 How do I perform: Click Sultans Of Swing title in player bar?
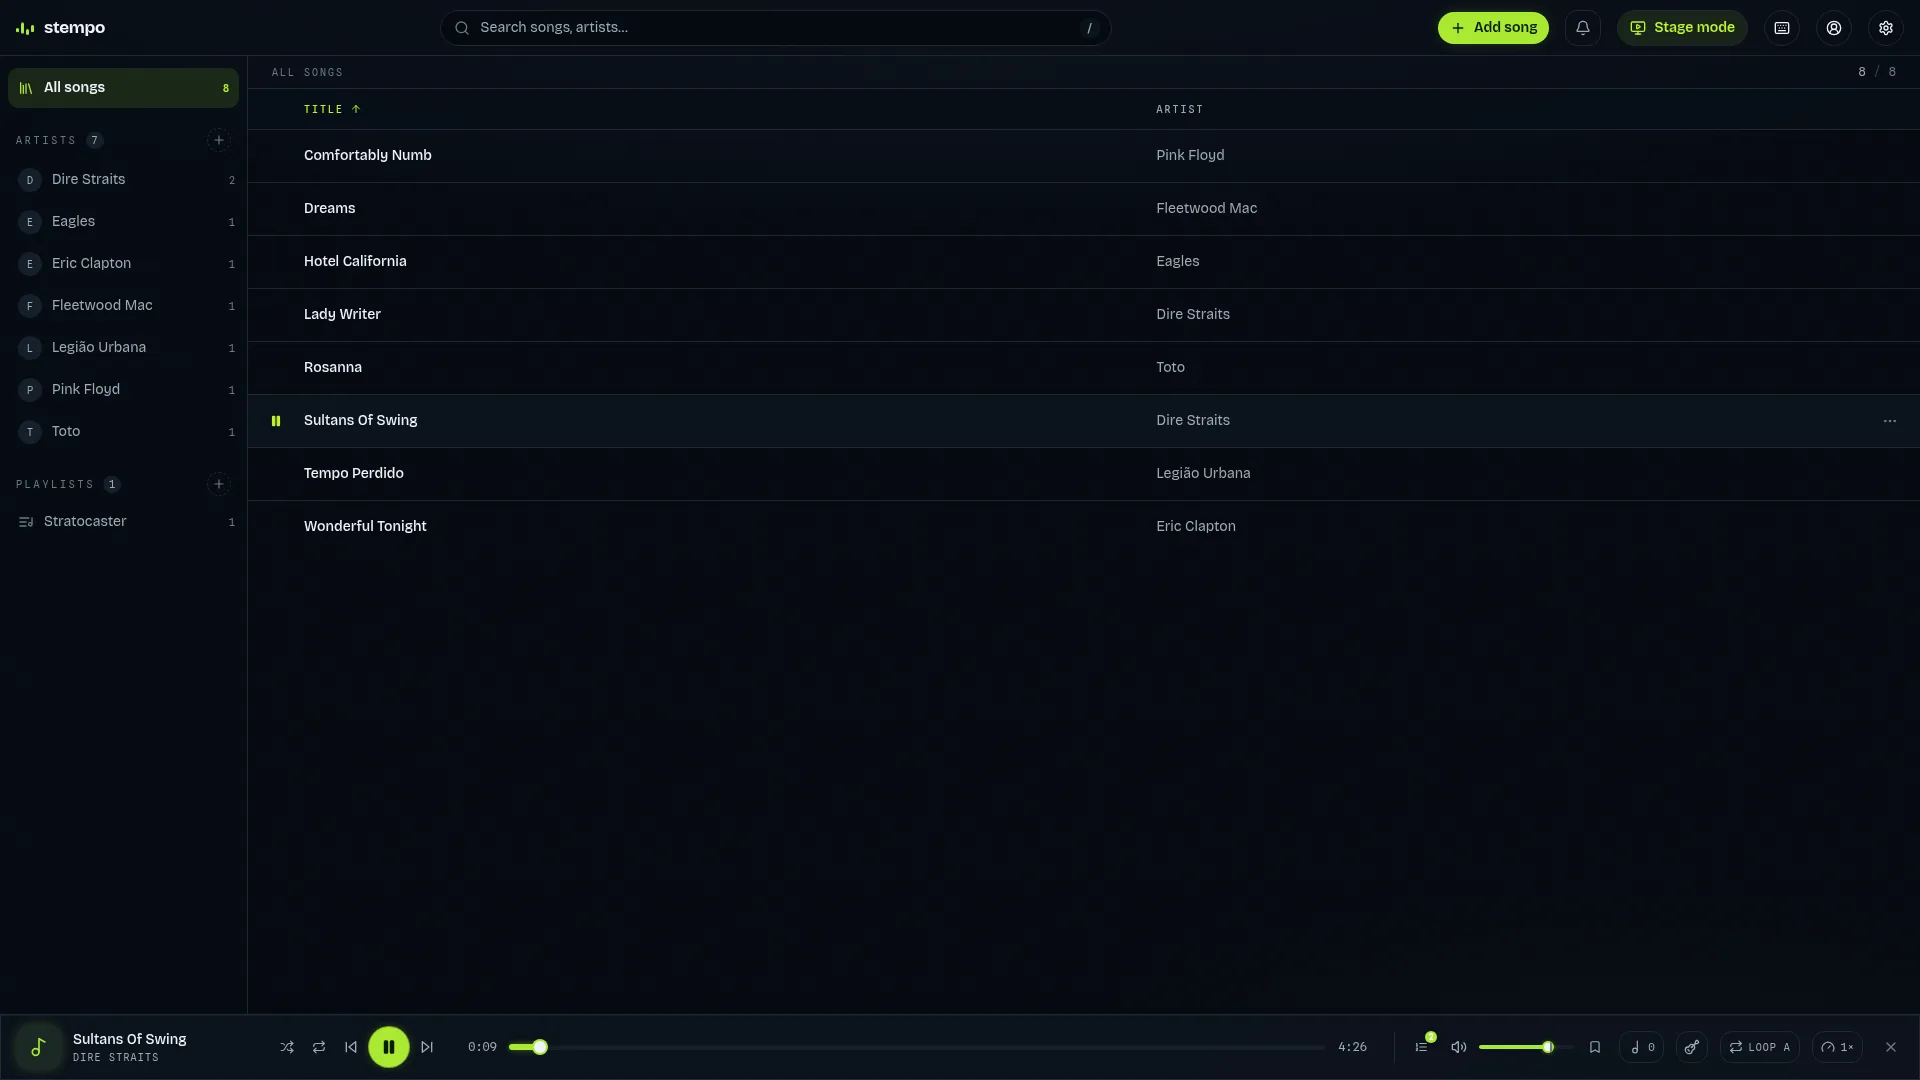pos(130,1039)
